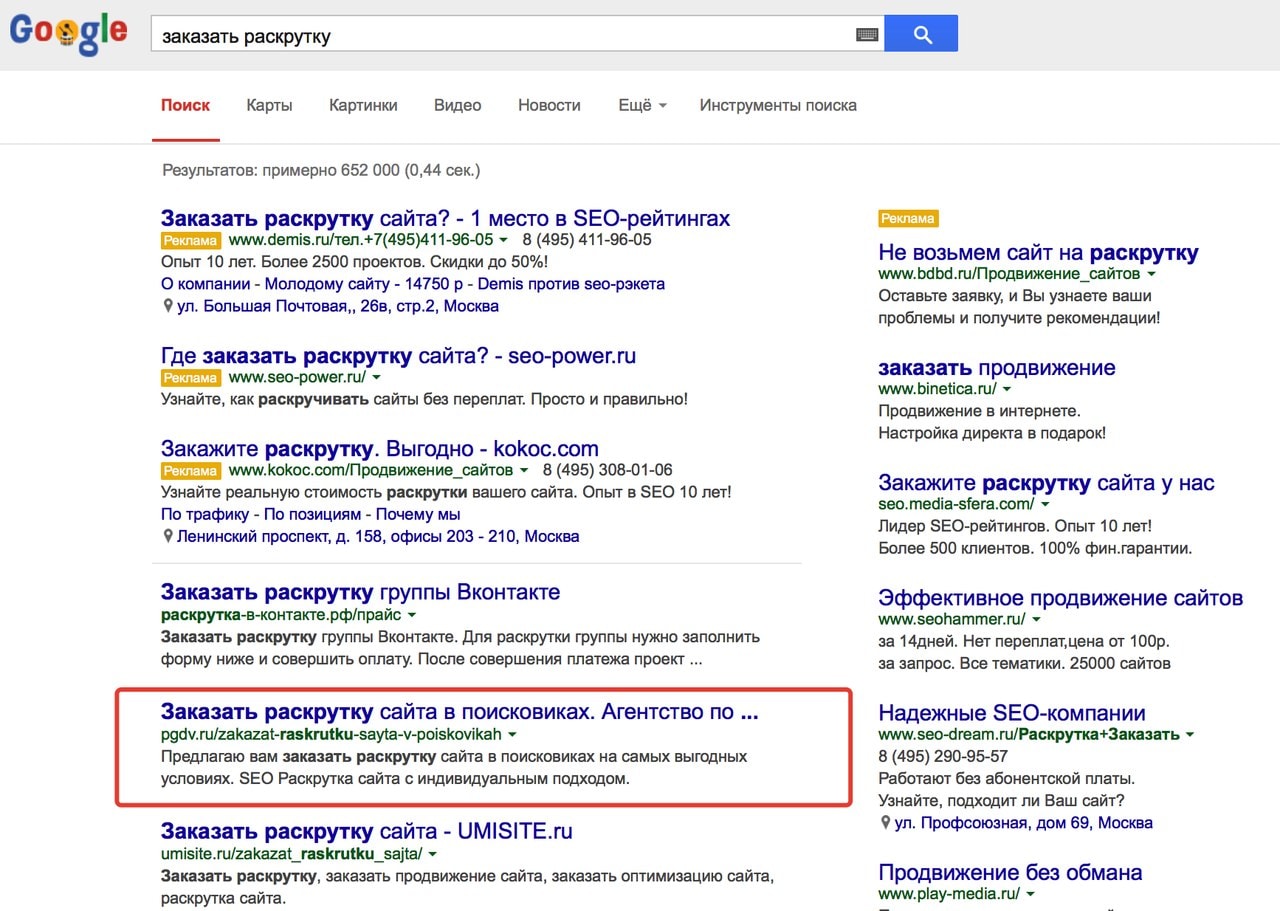
Task: Switch to the Карты tab
Action: pos(269,105)
